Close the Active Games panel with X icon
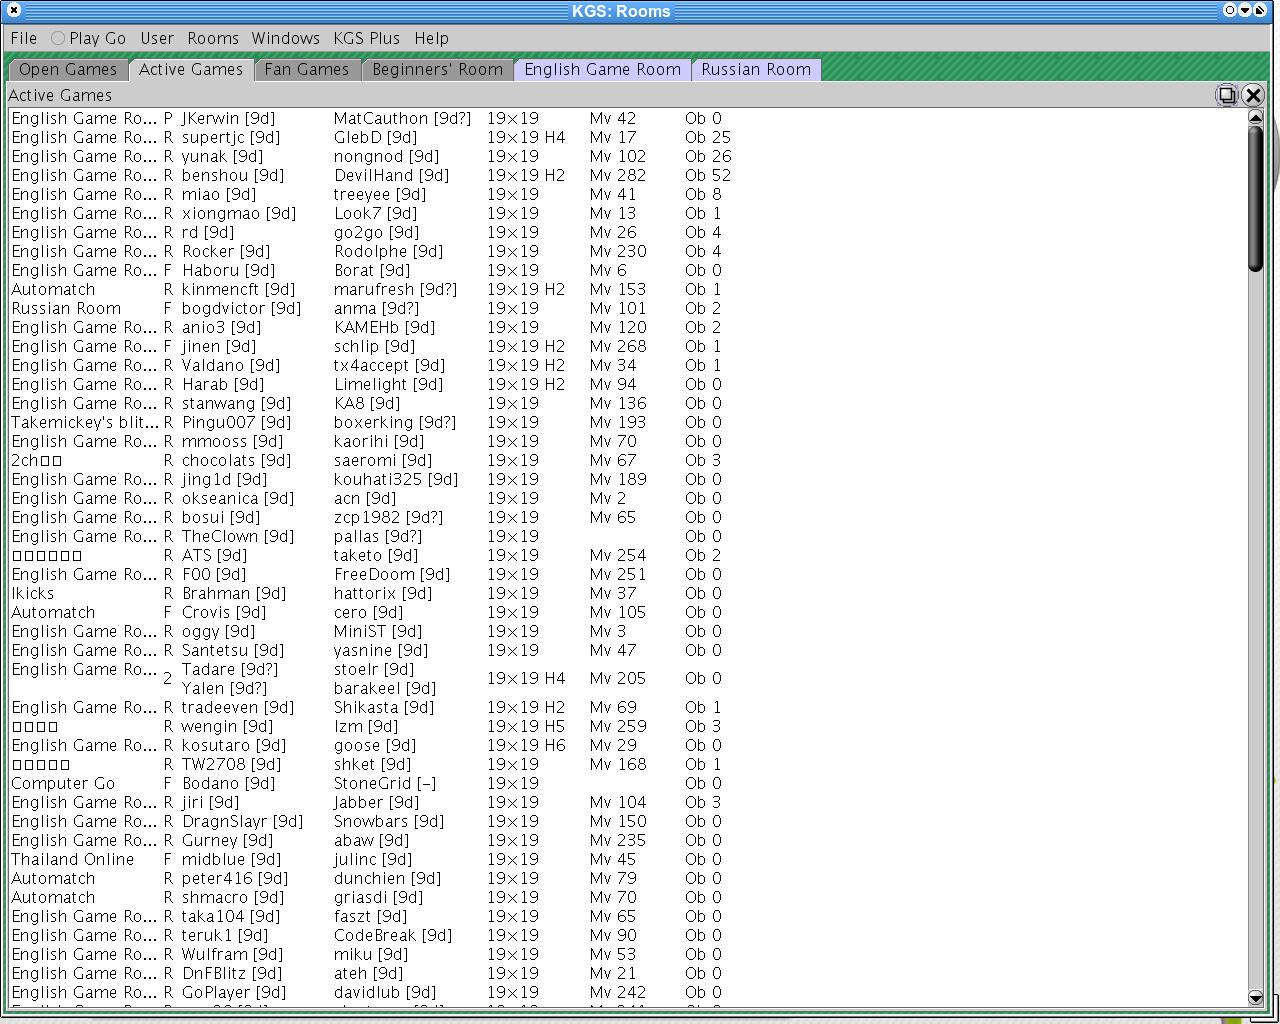This screenshot has width=1280, height=1024. [x=1253, y=95]
